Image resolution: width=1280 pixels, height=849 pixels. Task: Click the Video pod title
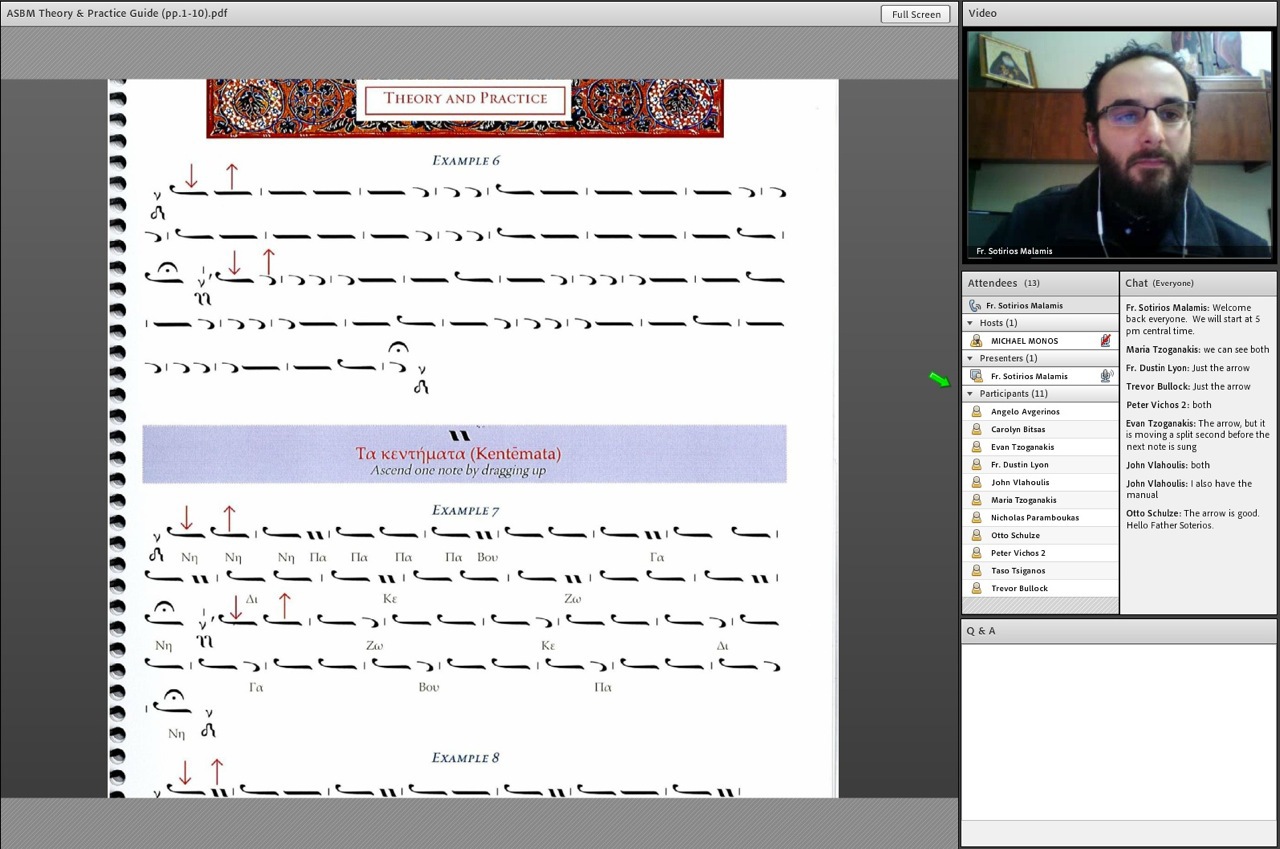[982, 13]
